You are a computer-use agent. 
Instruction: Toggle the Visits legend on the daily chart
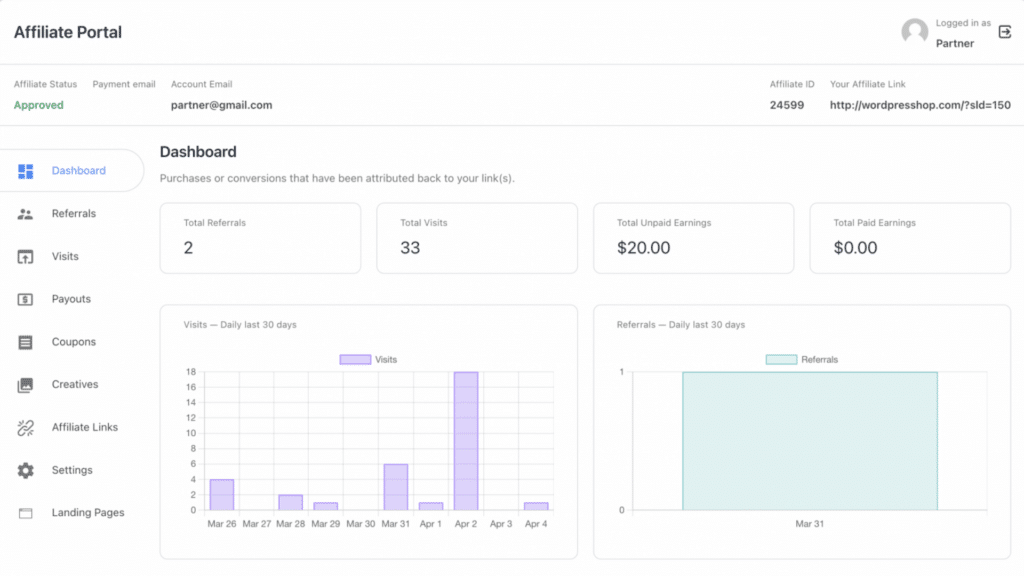(357, 359)
